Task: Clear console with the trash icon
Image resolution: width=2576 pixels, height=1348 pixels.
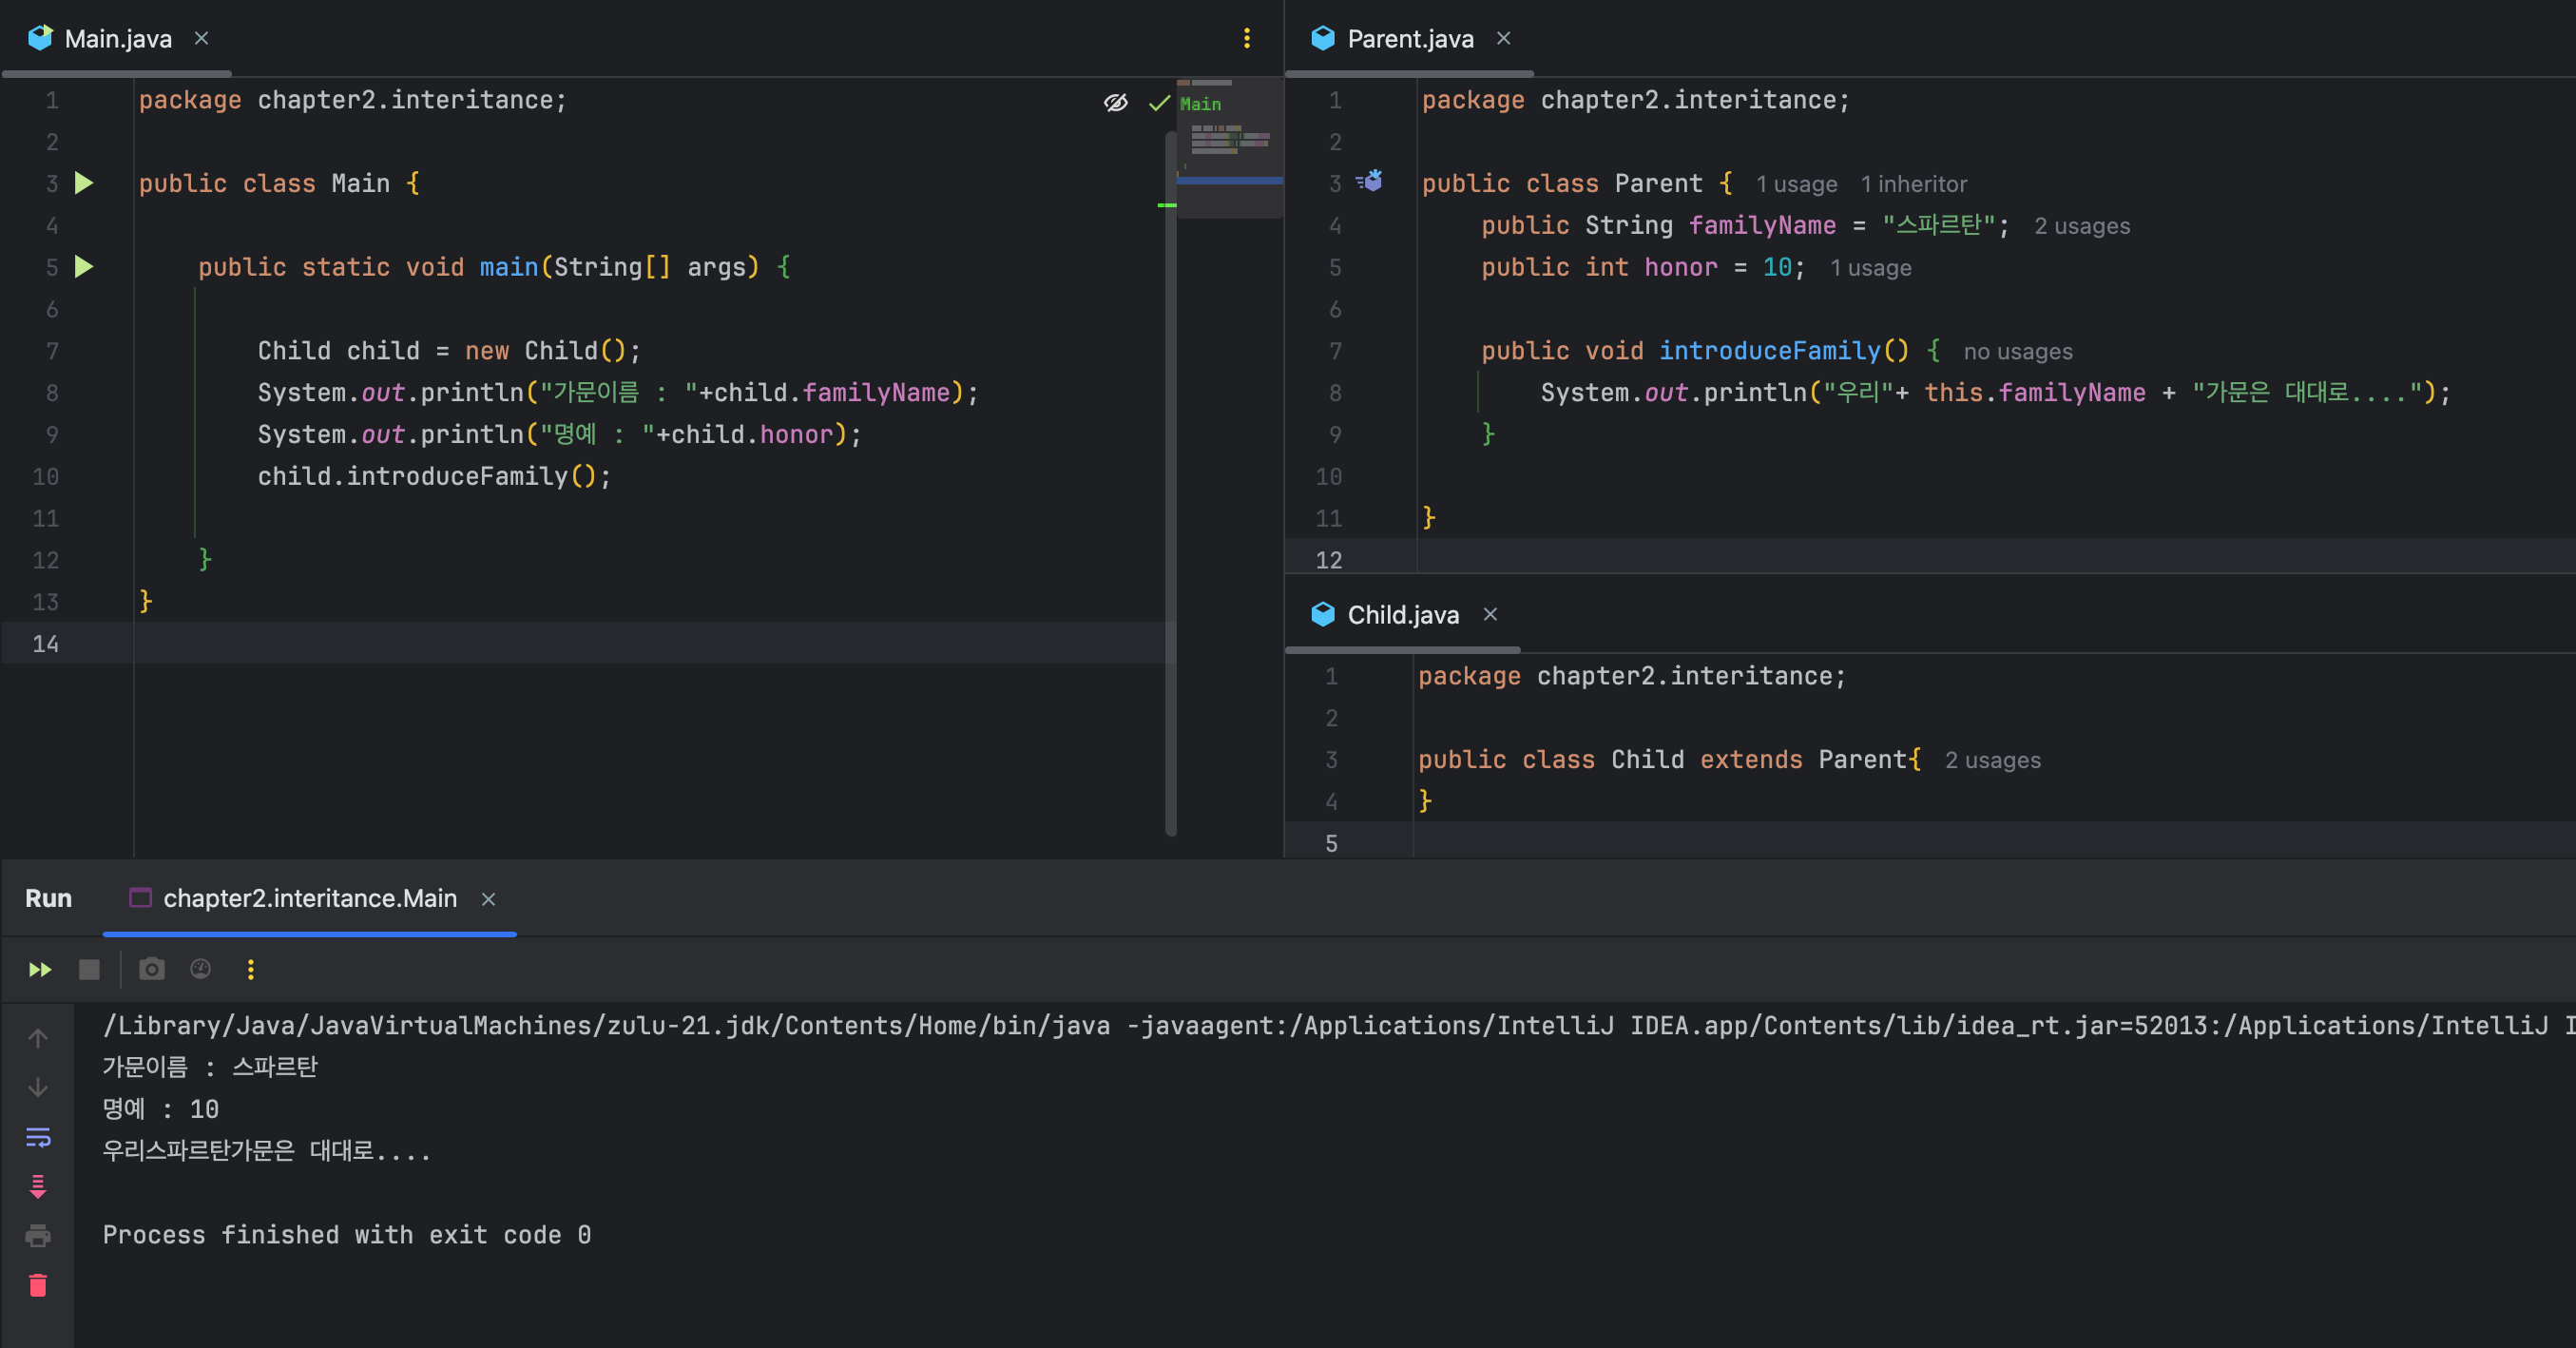Action: pos(38,1285)
